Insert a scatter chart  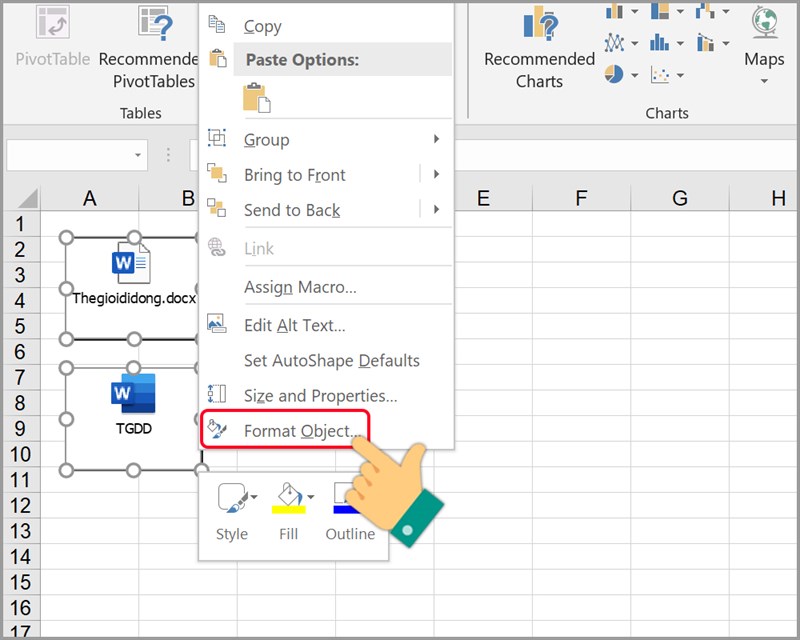tap(660, 75)
